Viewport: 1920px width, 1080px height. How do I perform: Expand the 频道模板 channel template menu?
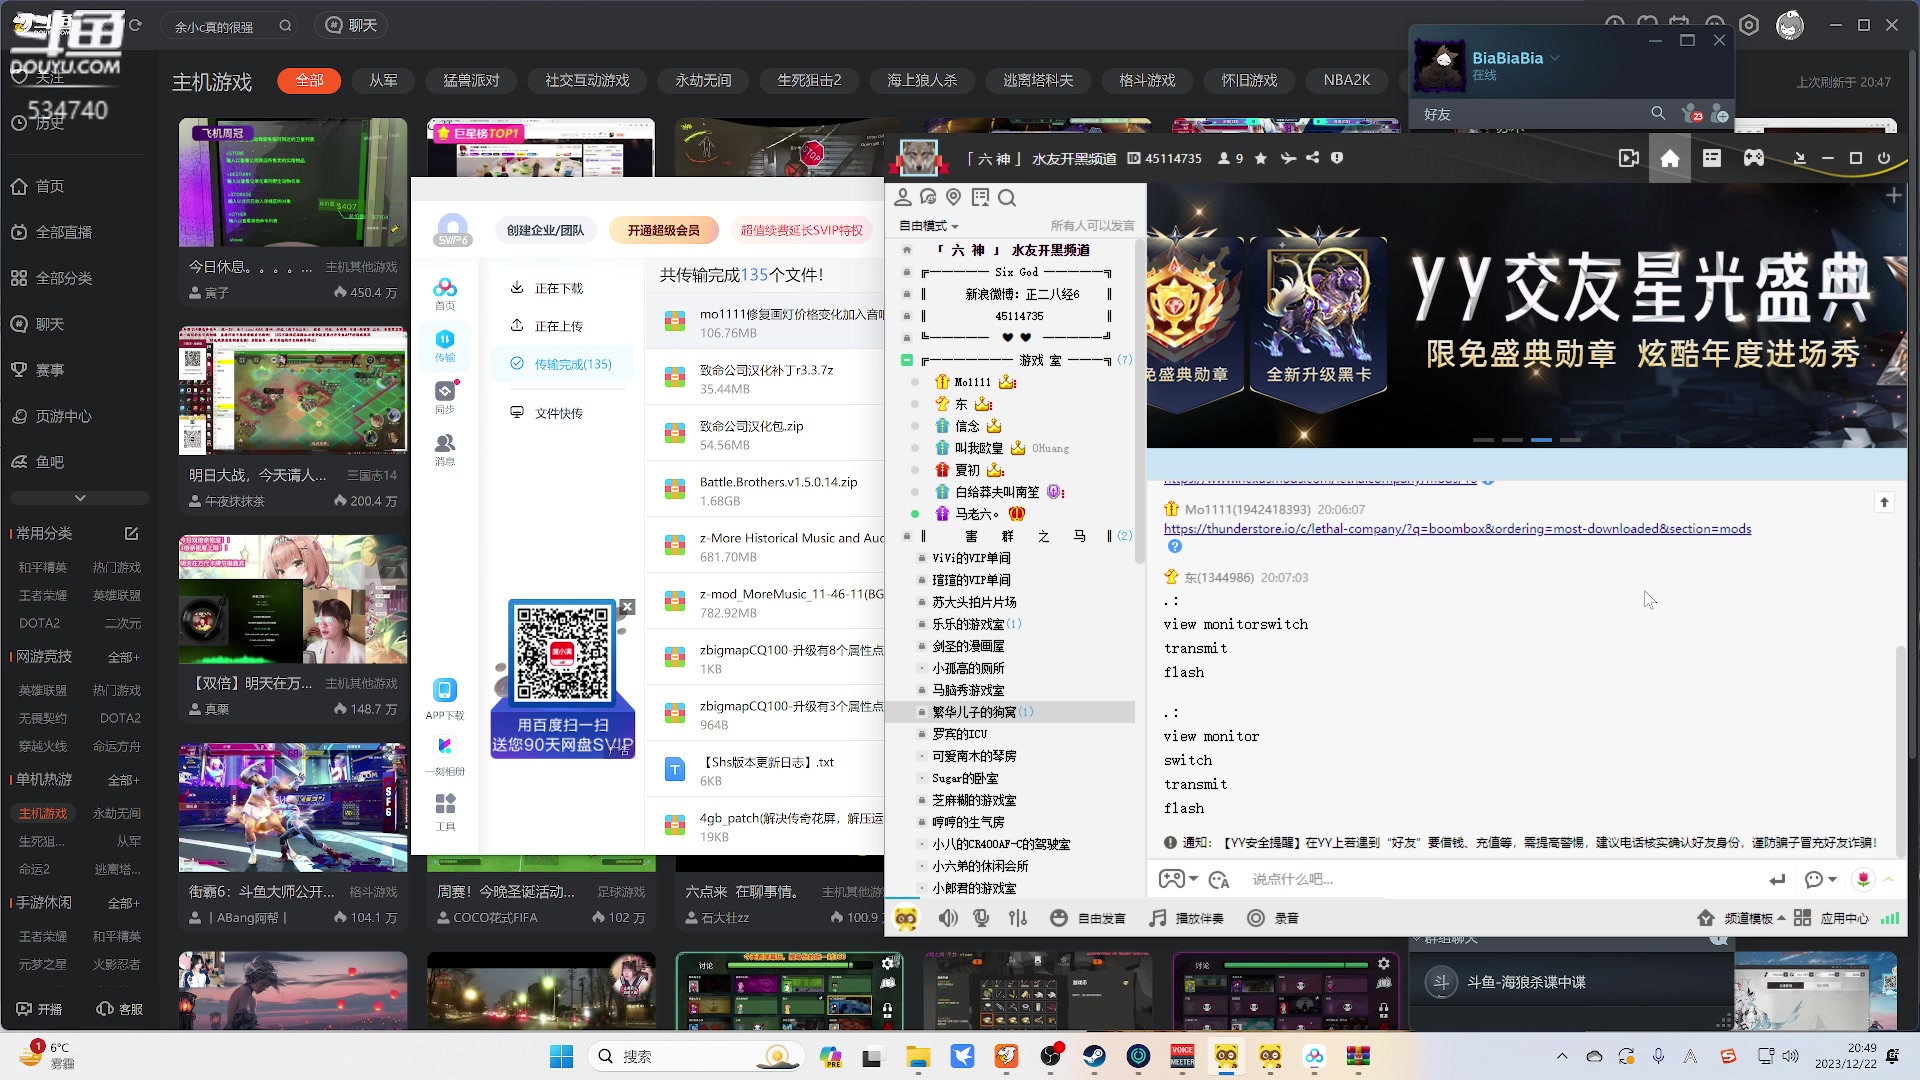point(1741,918)
